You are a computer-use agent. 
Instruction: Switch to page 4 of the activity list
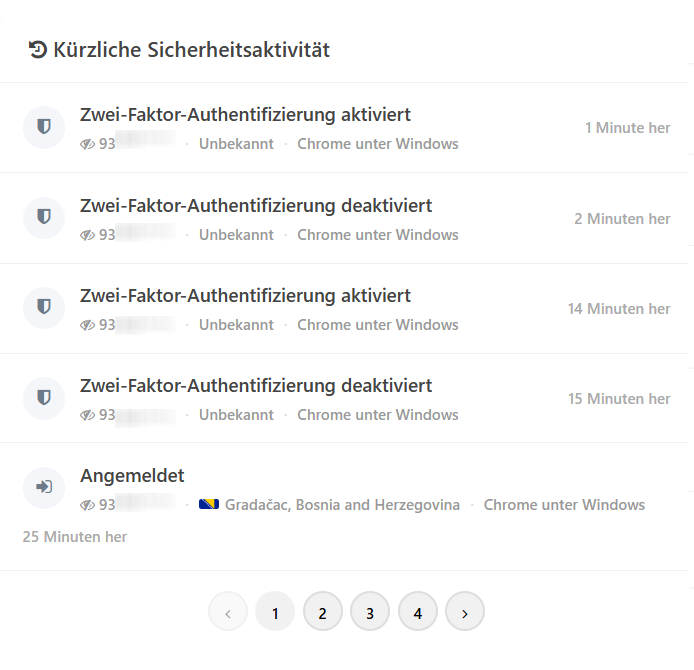[418, 613]
